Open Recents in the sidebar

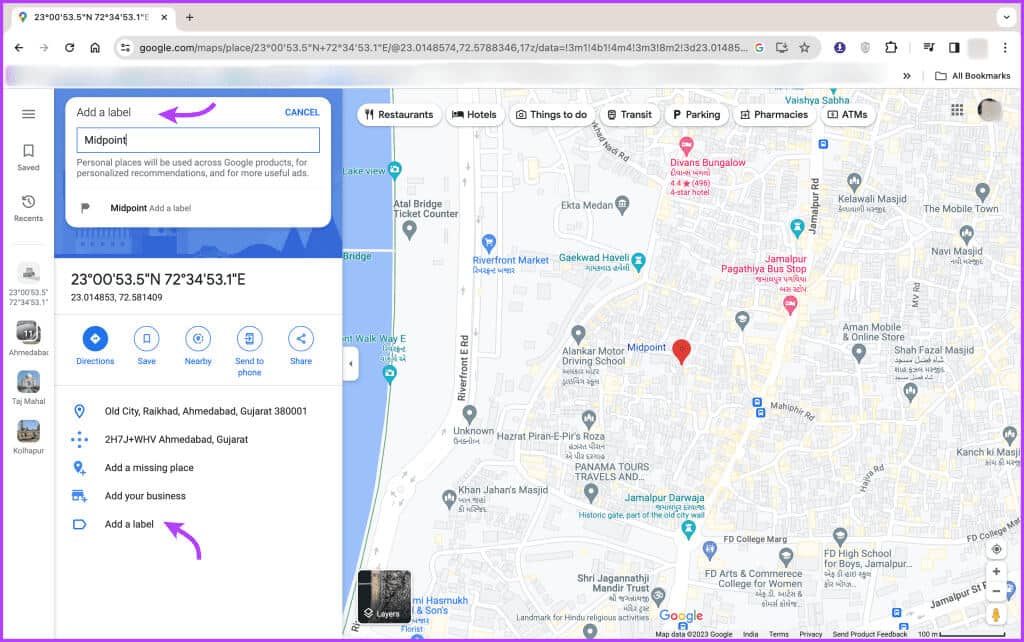pyautogui.click(x=28, y=208)
